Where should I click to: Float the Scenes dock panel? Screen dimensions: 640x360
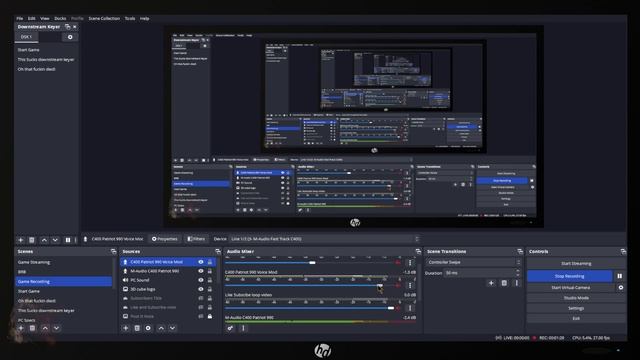(x=113, y=251)
